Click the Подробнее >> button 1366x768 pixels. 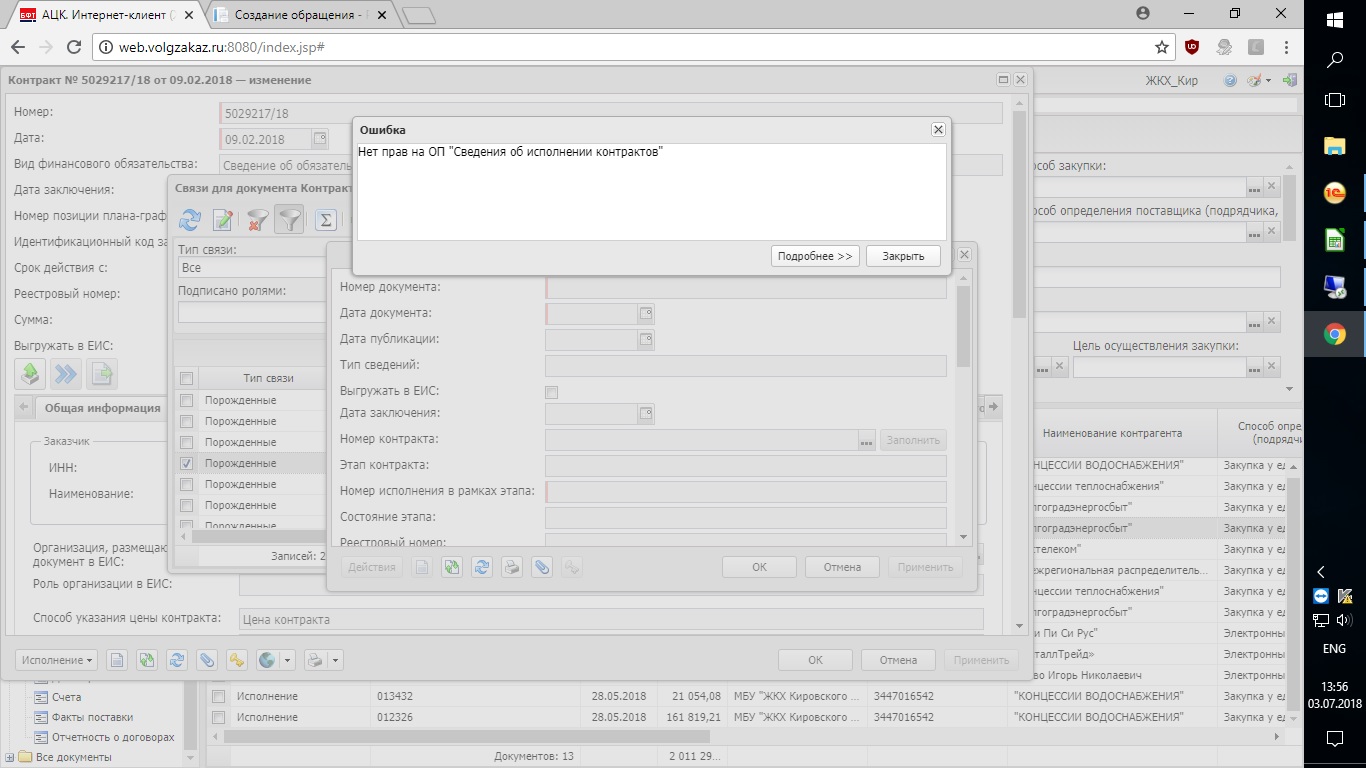815,256
